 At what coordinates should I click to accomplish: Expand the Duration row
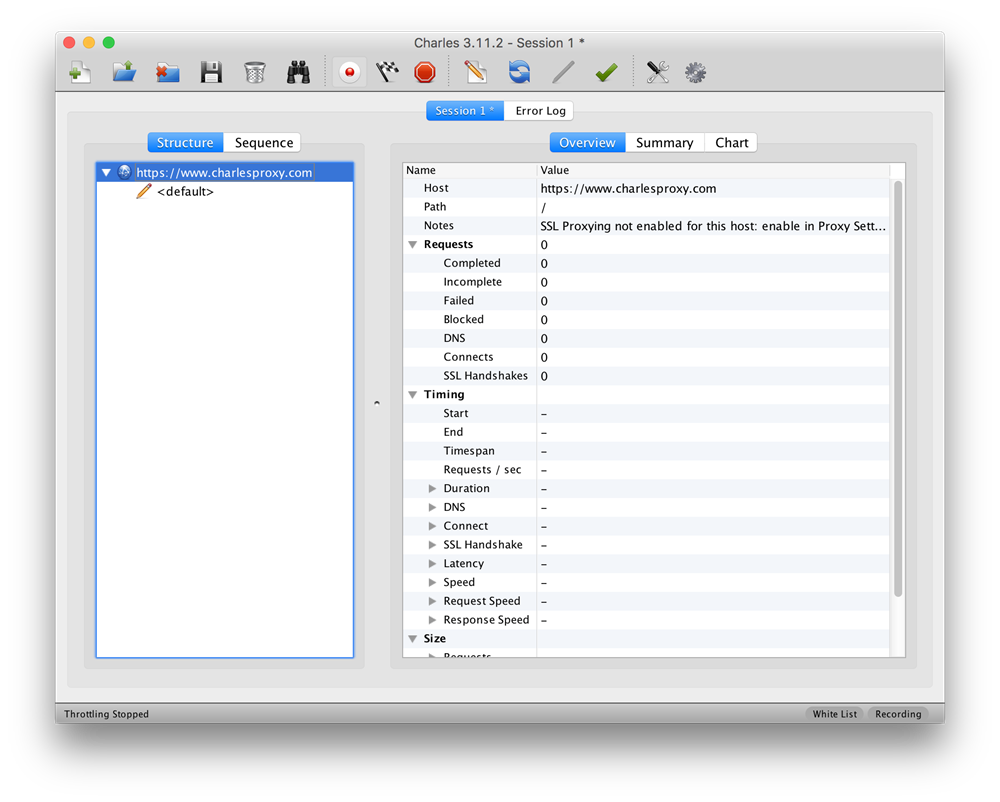[432, 488]
